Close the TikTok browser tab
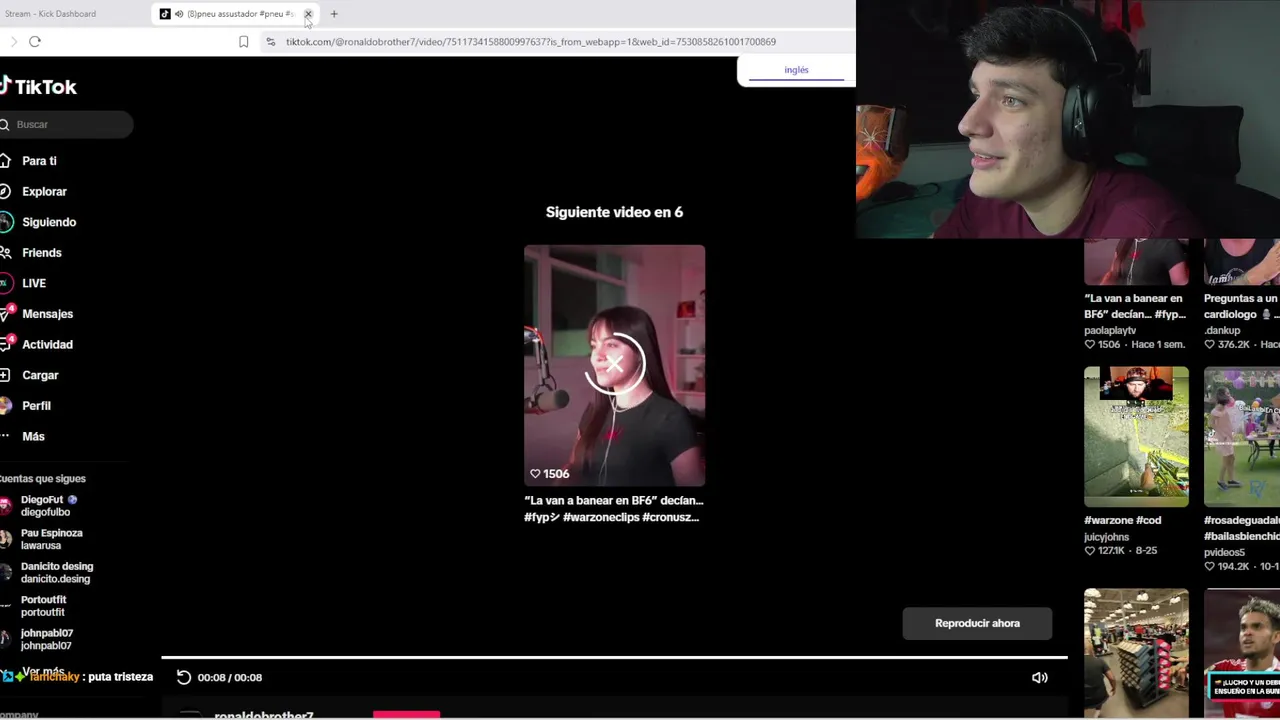 [x=308, y=14]
